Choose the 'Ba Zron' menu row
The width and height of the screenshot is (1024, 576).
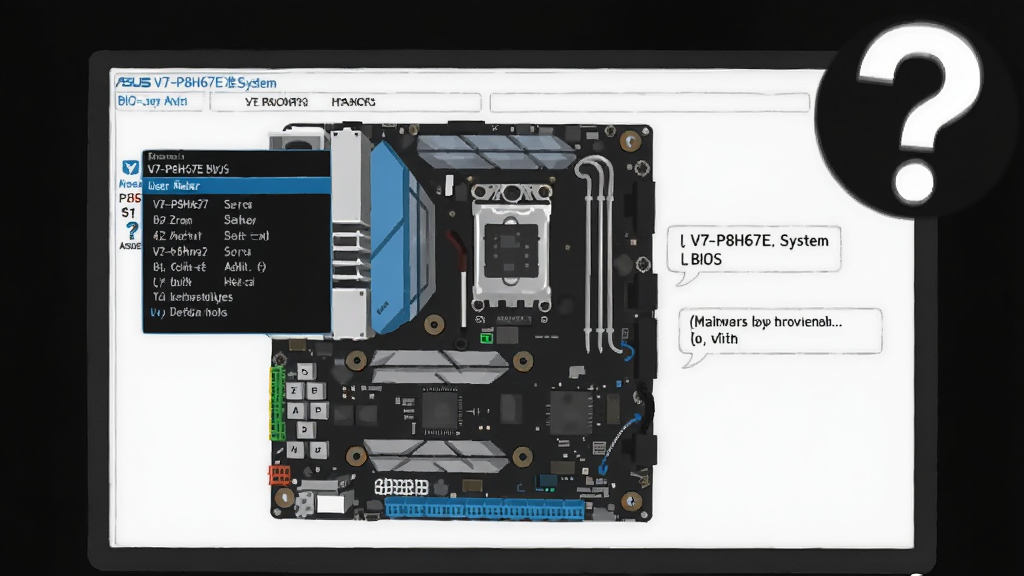[237, 220]
